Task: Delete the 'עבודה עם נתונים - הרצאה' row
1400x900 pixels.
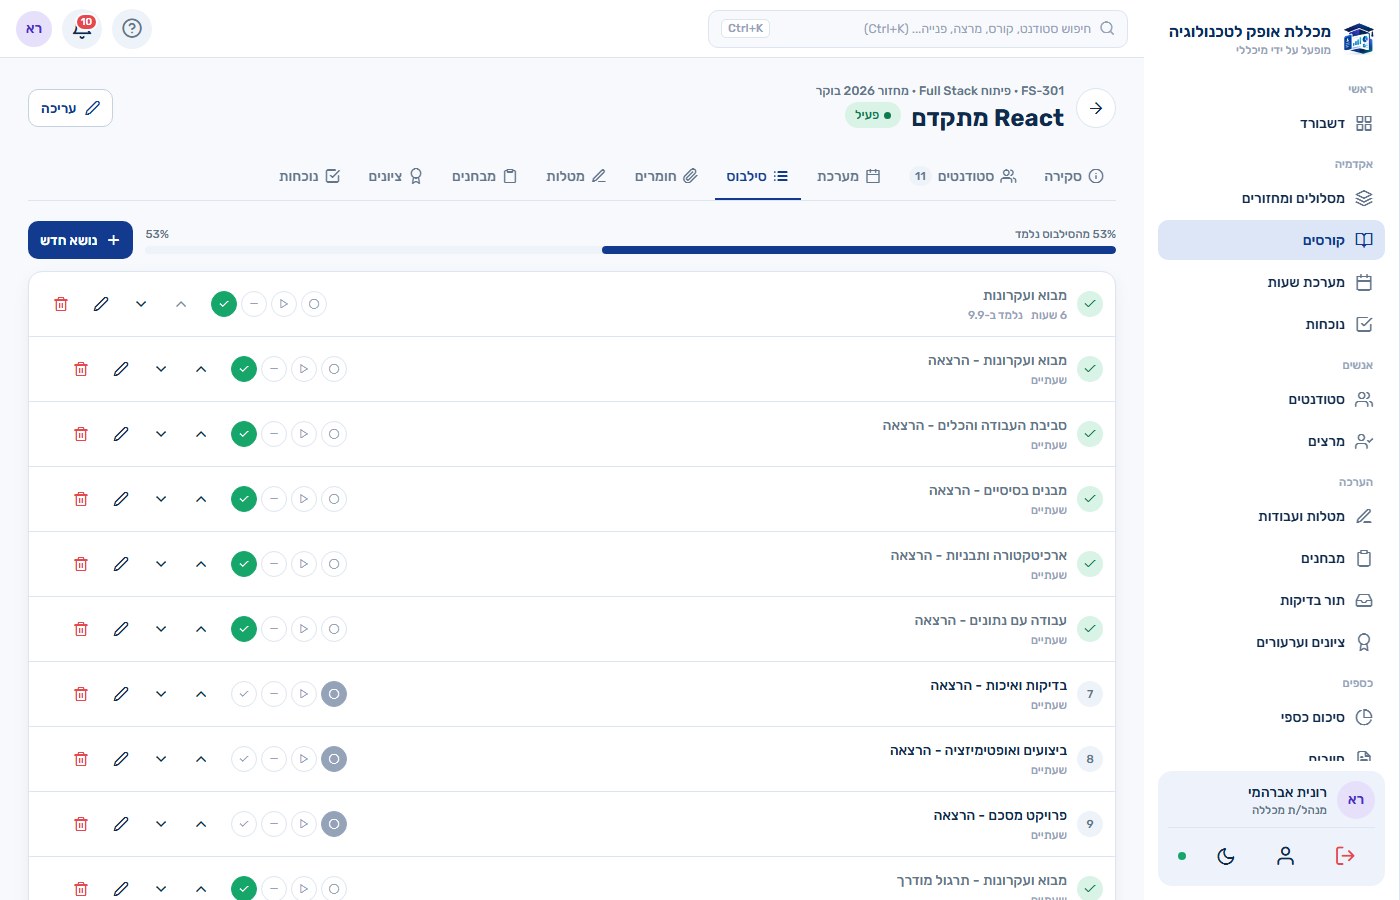Action: tap(81, 629)
